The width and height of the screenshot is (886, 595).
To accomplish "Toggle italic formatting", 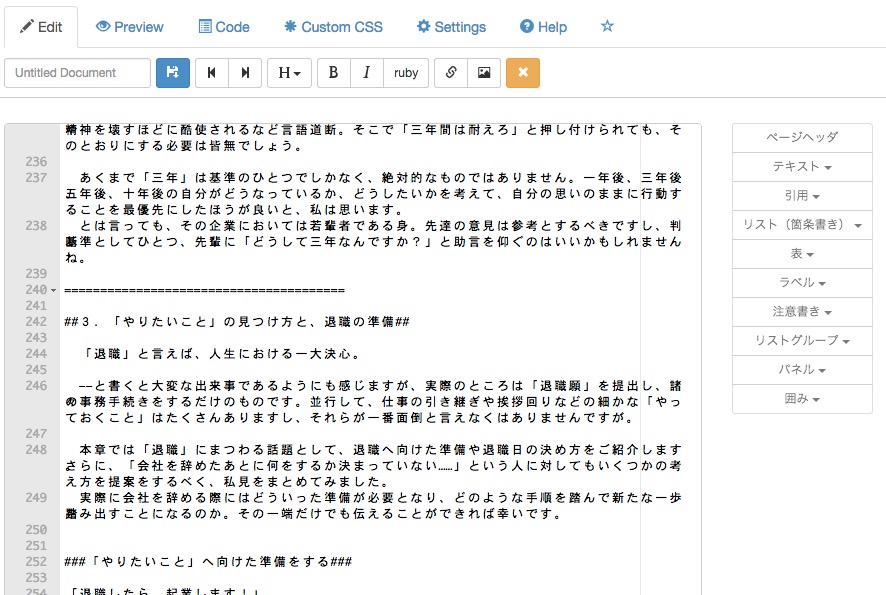I will pyautogui.click(x=367, y=73).
